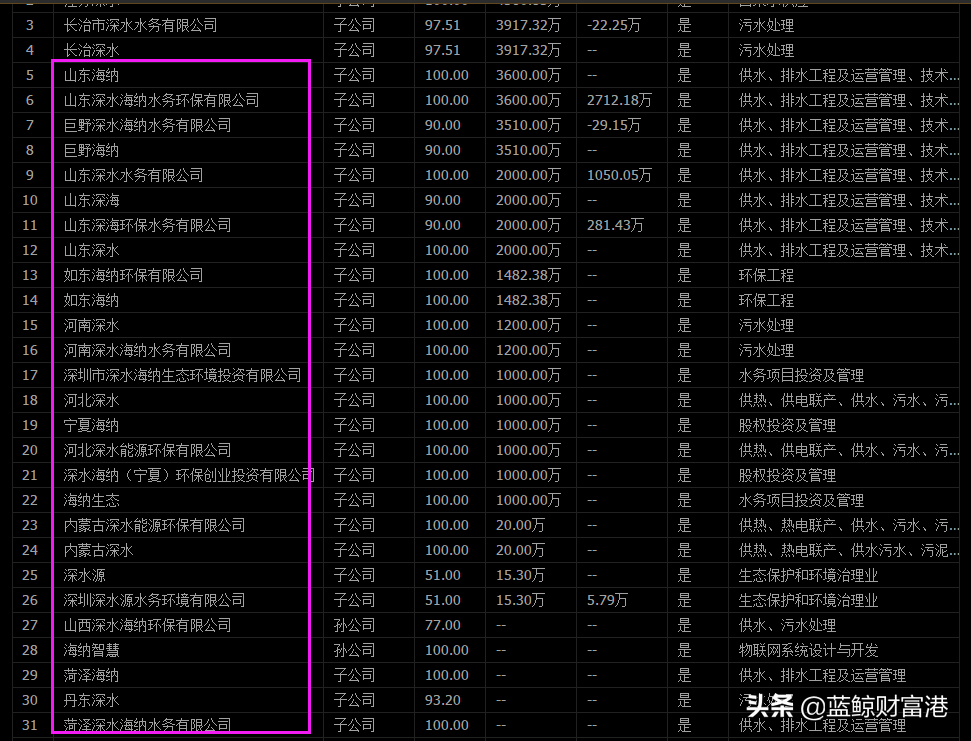
Task: Click 如东海纳环保有限公司 entry
Action: (x=133, y=275)
